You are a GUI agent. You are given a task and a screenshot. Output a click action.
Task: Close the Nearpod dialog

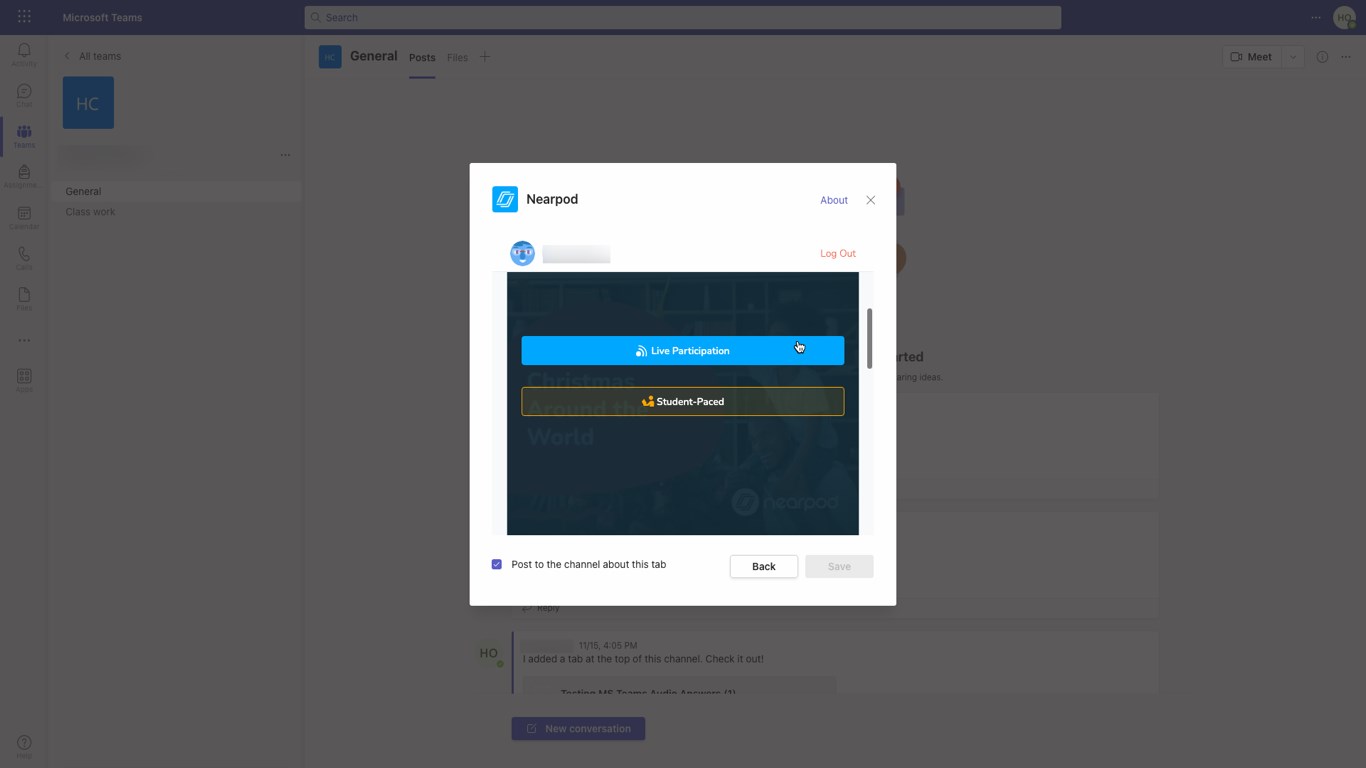point(871,200)
